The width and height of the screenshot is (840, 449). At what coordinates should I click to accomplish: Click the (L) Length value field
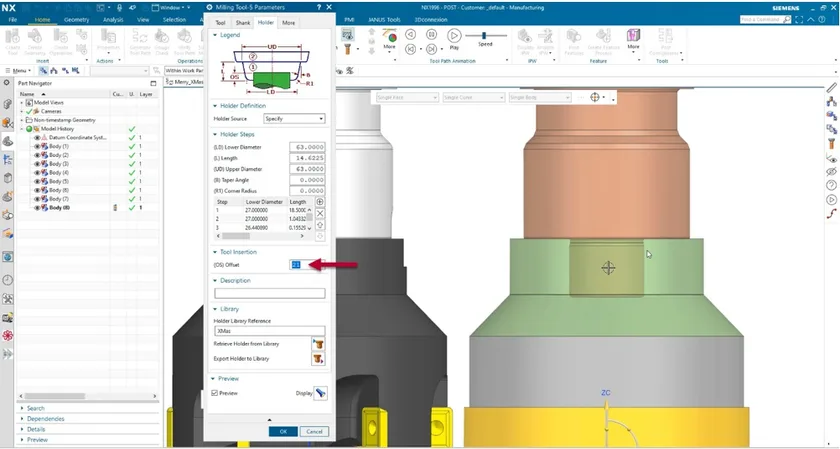(x=307, y=158)
